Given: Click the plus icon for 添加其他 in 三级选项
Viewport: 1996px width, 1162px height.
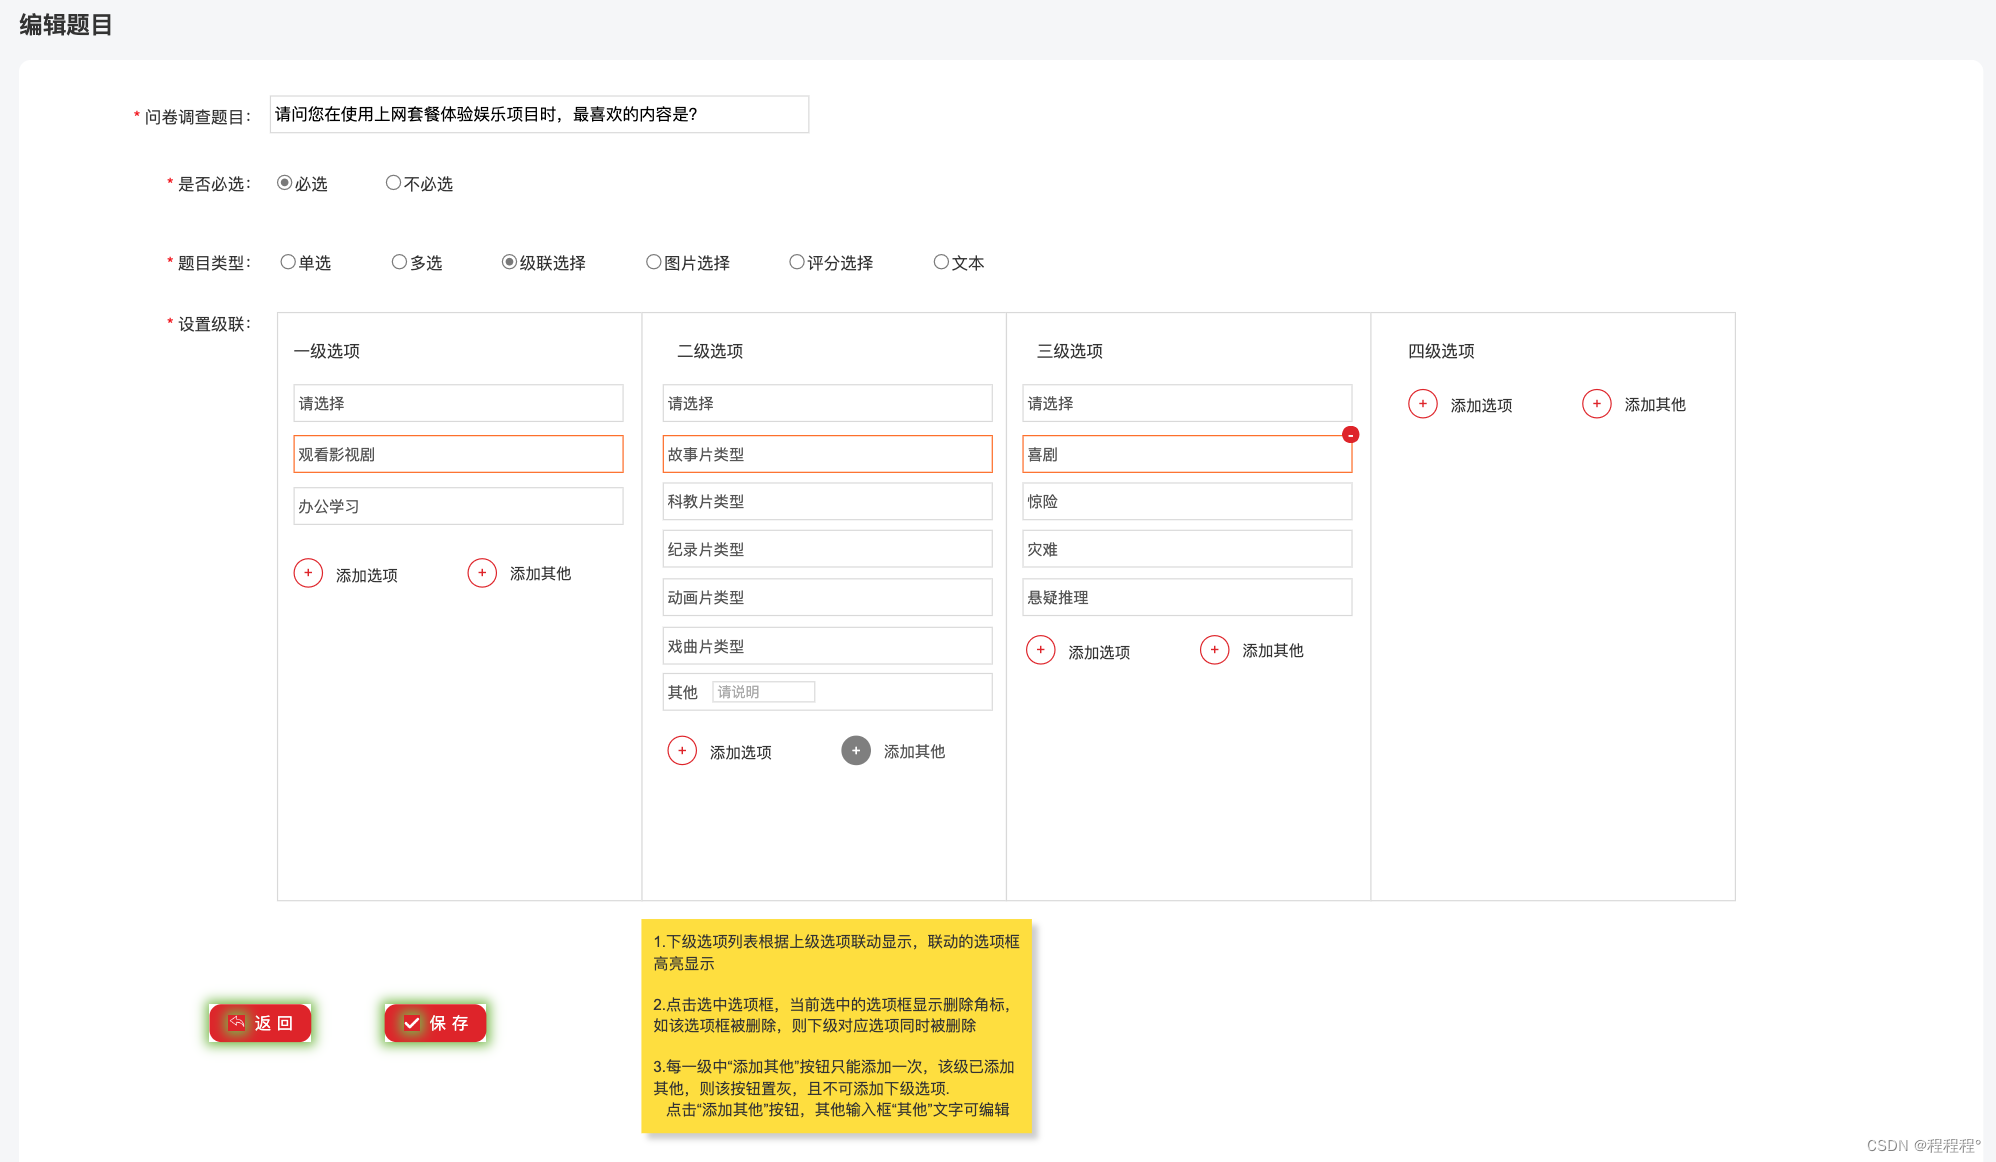Looking at the screenshot, I should point(1214,650).
